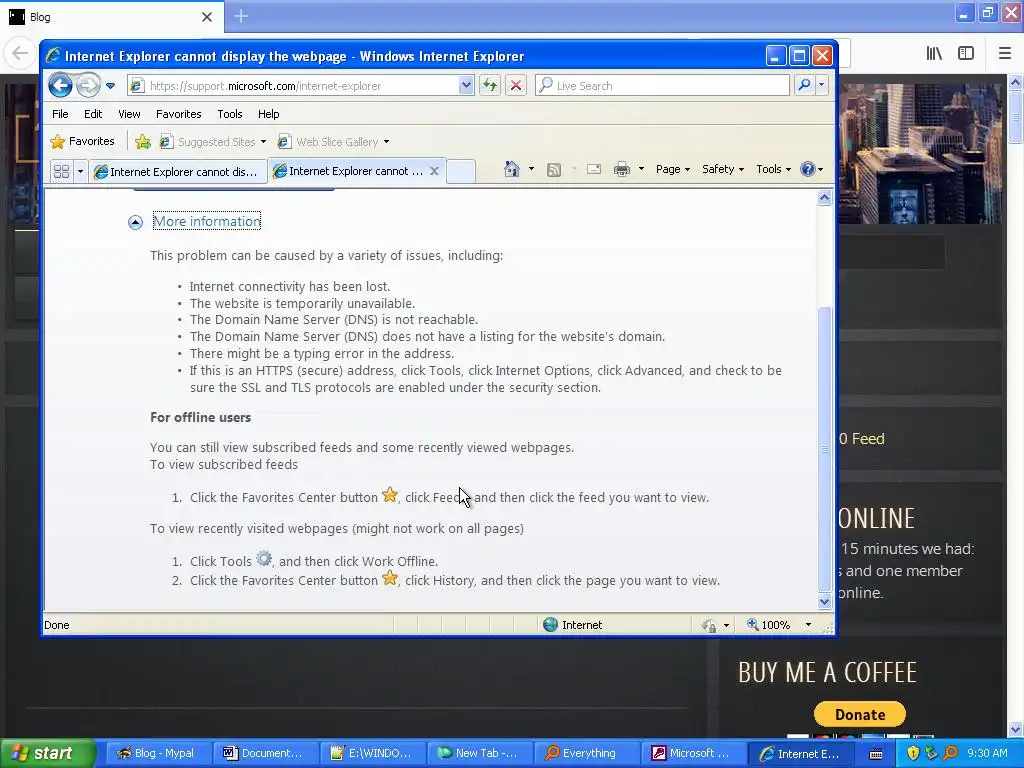
Task: Switch to Document Word taskbar button
Action: point(266,754)
